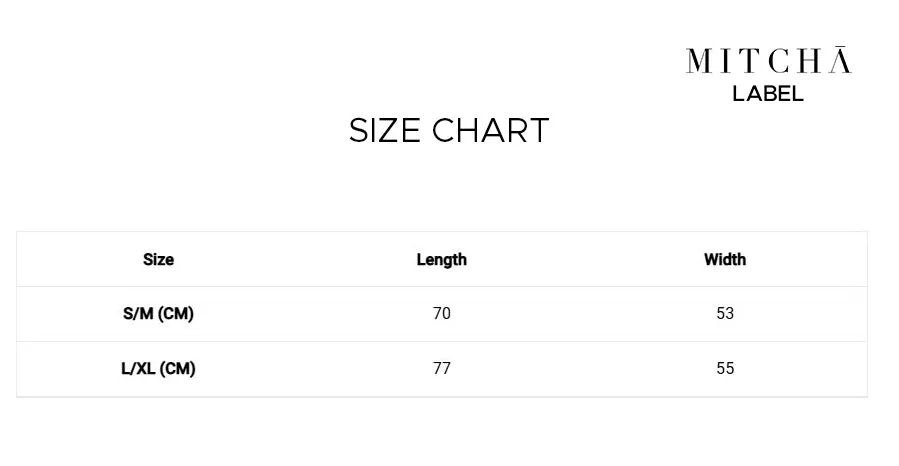The height and width of the screenshot is (466, 899).
Task: Click the L/XL (CM) row label
Action: point(158,368)
